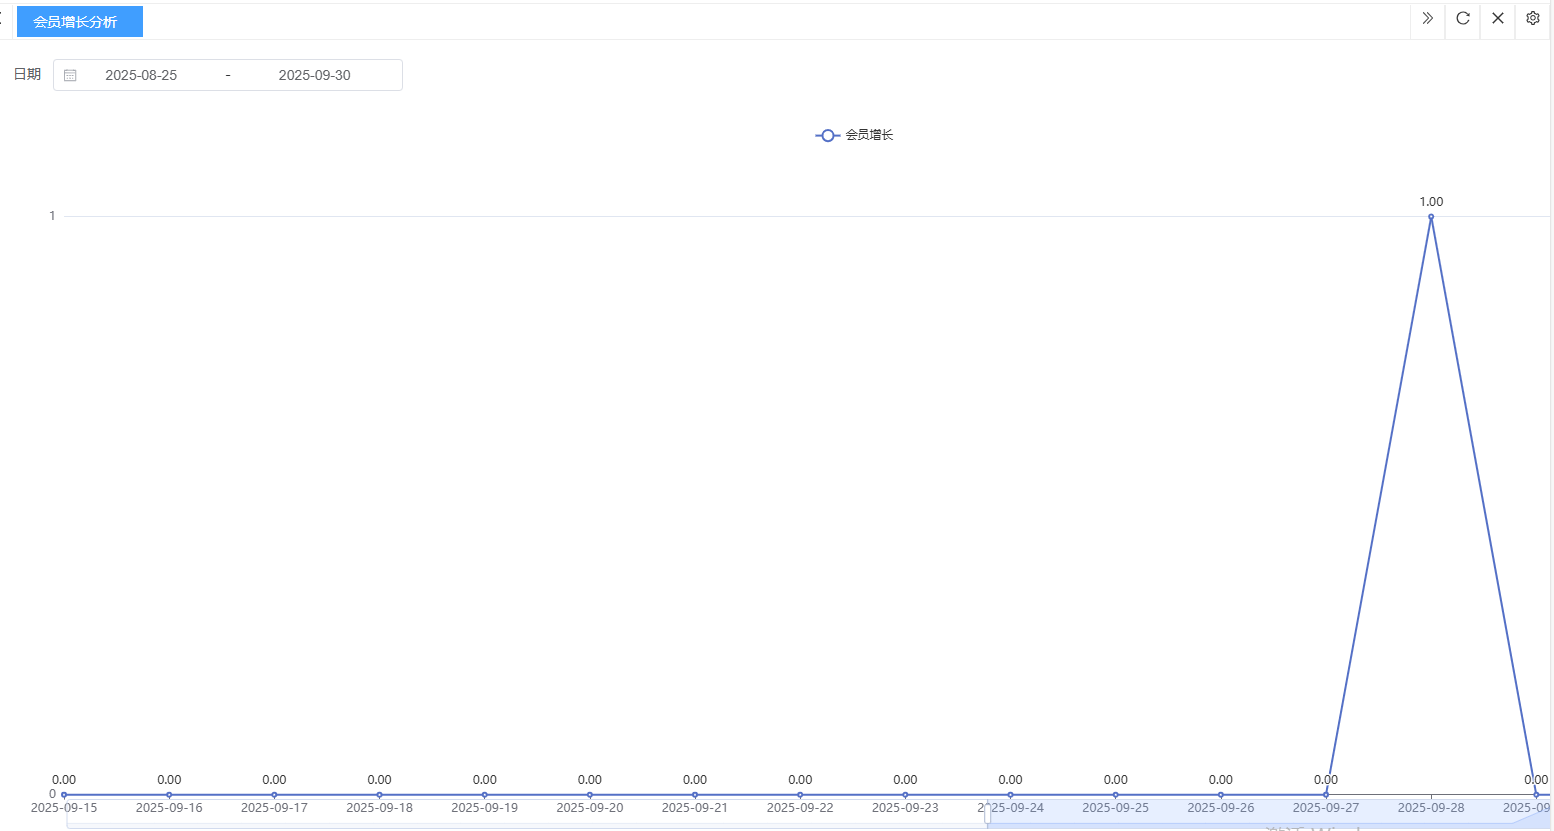Click the data zoom slider left handle
This screenshot has height=831, width=1554.
point(987,814)
